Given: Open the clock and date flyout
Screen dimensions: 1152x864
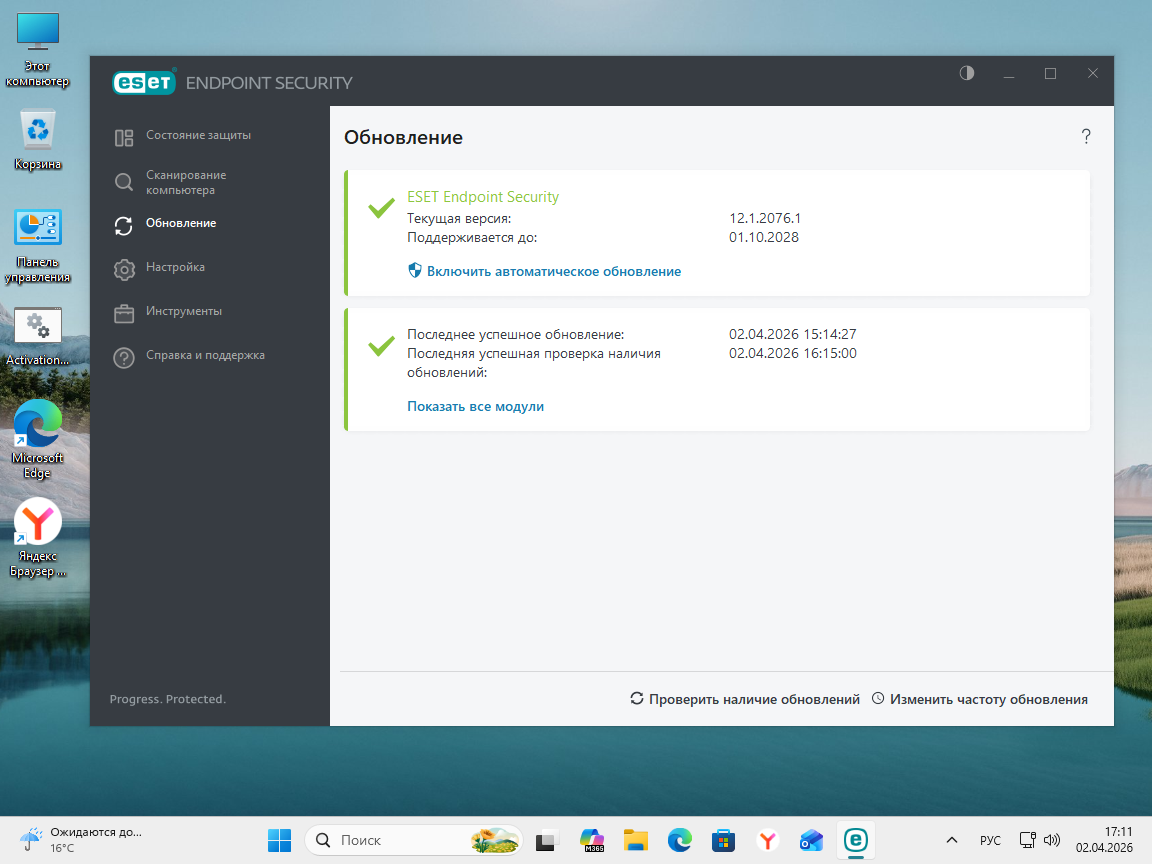Looking at the screenshot, I should coord(1104,840).
